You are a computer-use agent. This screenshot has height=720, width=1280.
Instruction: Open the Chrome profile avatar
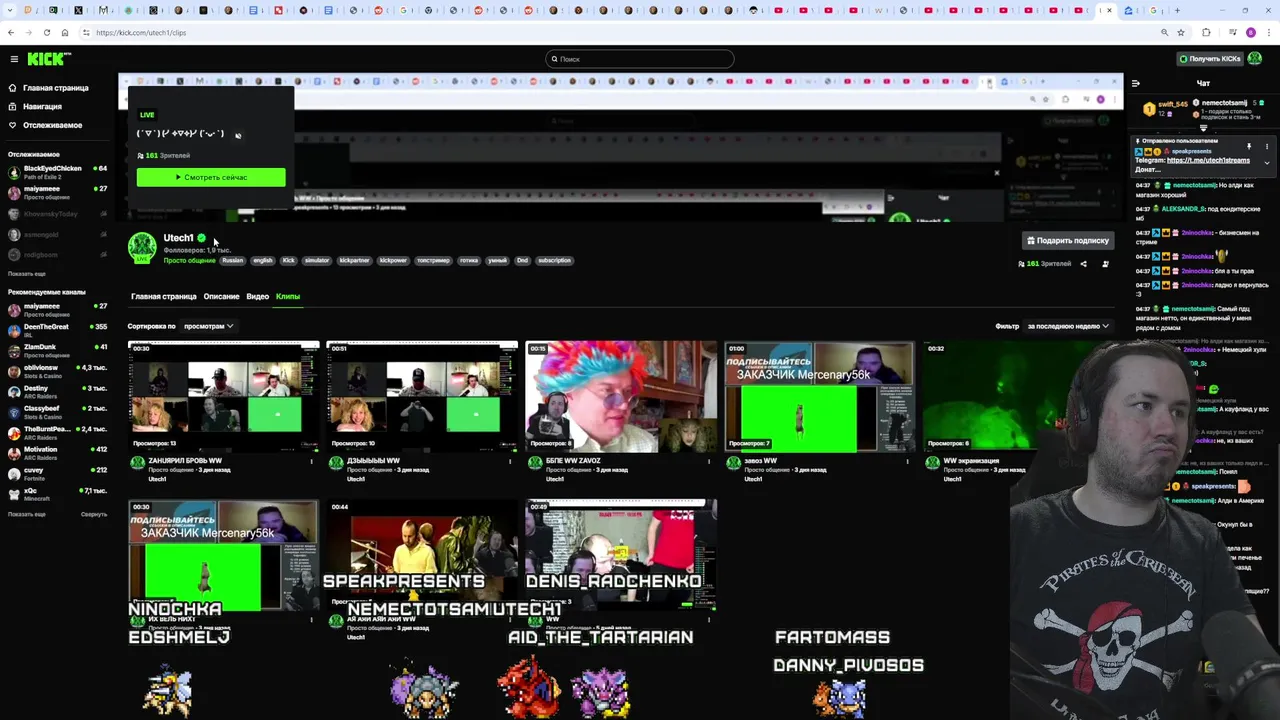pos(1250,33)
